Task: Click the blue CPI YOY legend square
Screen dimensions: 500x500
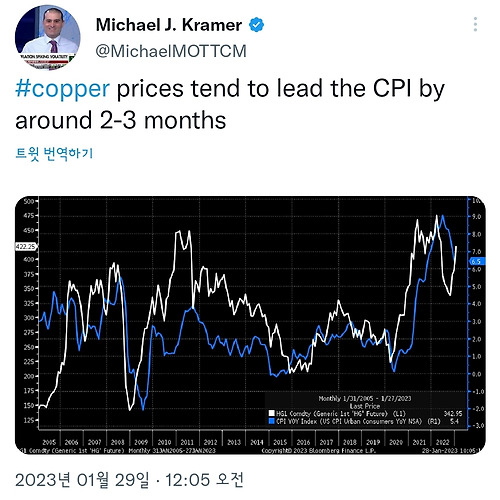Action: 272,422
